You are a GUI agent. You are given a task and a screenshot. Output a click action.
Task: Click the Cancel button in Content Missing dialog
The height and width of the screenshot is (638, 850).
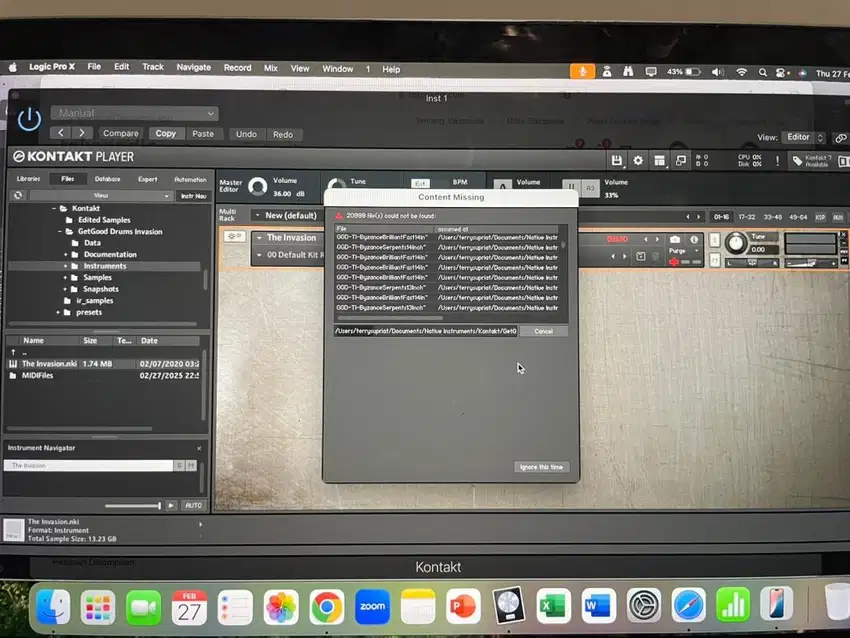543,331
